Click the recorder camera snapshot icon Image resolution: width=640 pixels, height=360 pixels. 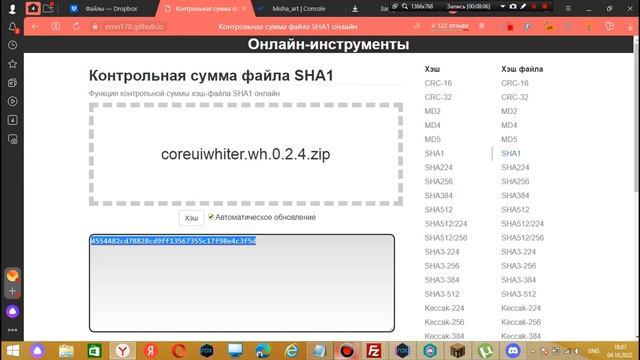(513, 6)
